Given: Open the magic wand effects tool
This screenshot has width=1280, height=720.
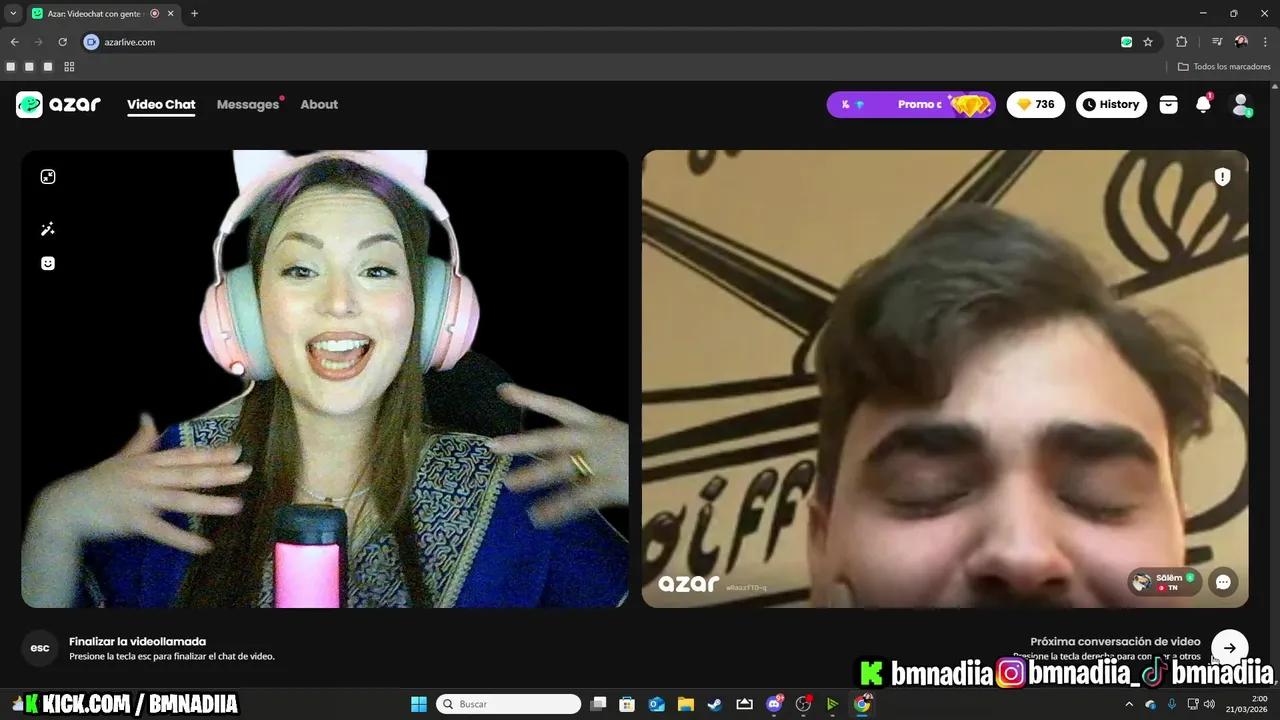Looking at the screenshot, I should tap(48, 229).
